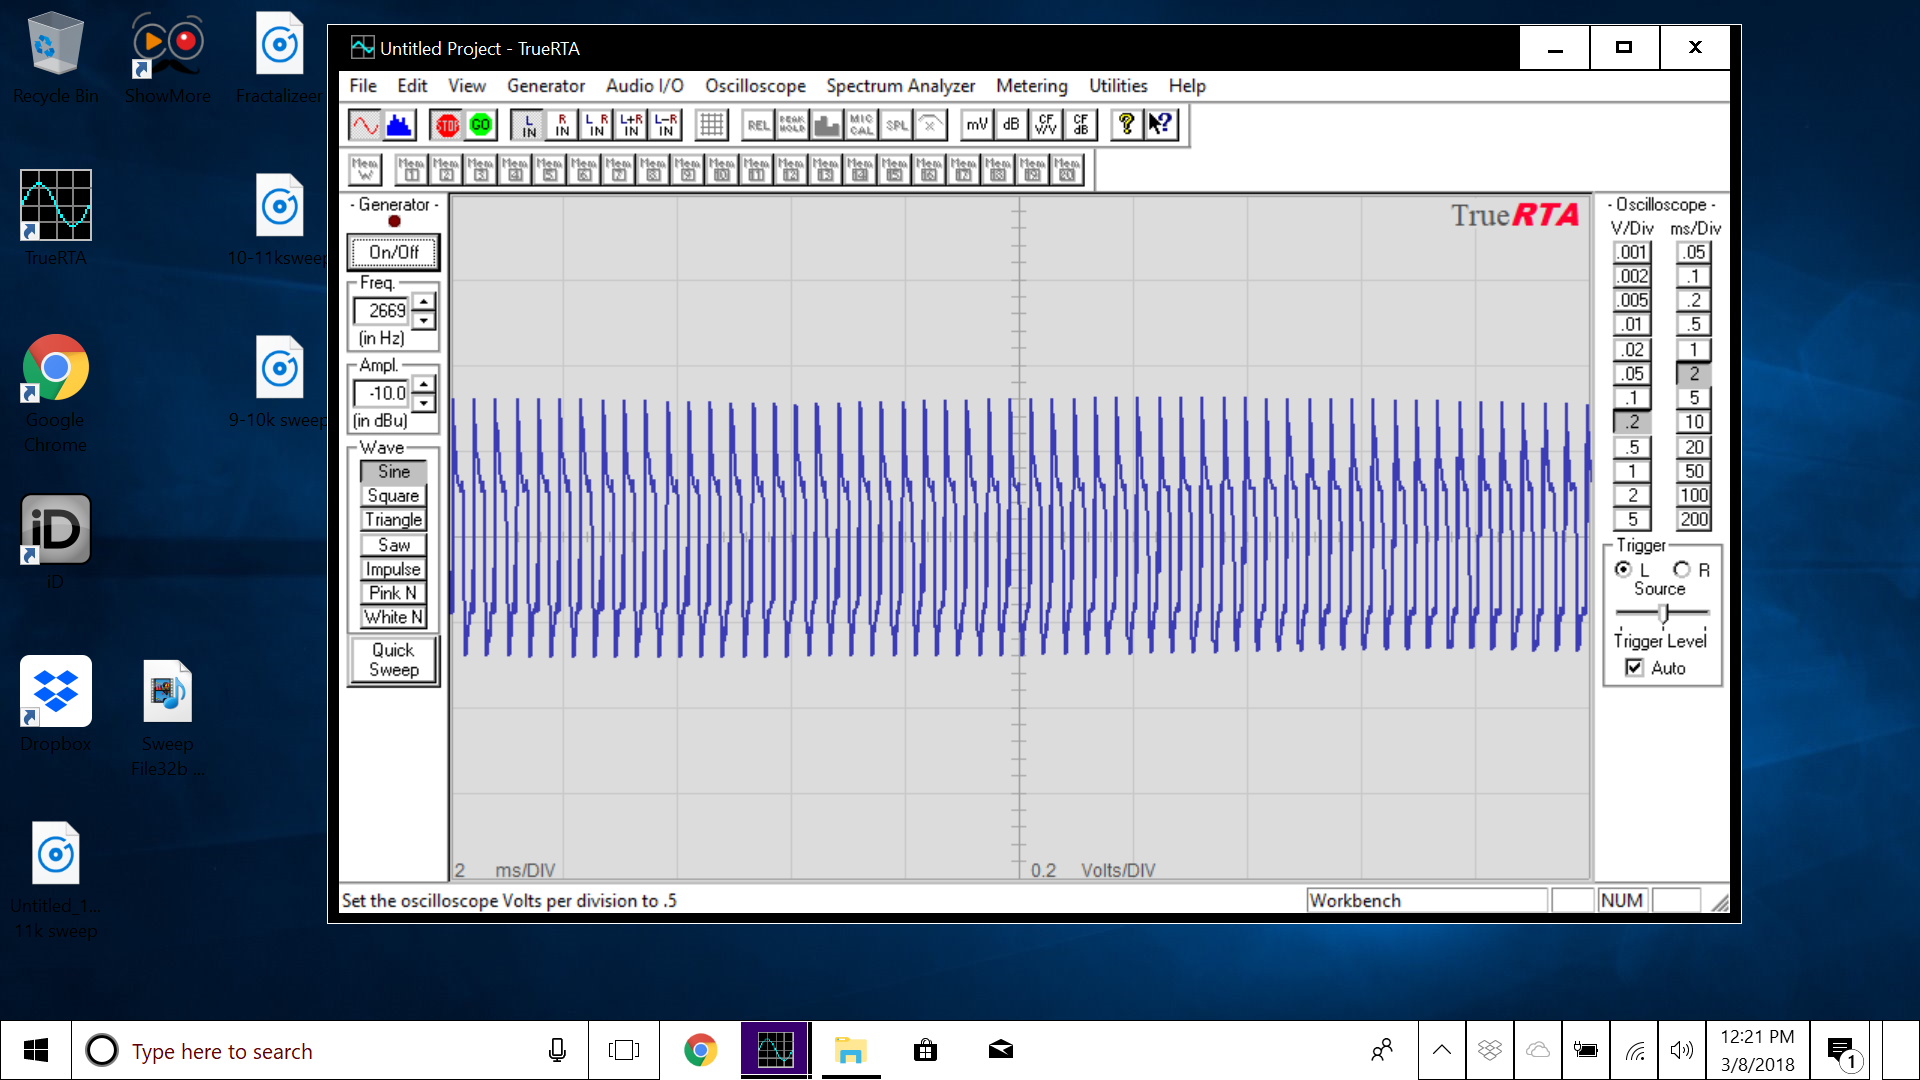Toggle the generator On/Off button
This screenshot has width=1920, height=1080.
click(393, 252)
